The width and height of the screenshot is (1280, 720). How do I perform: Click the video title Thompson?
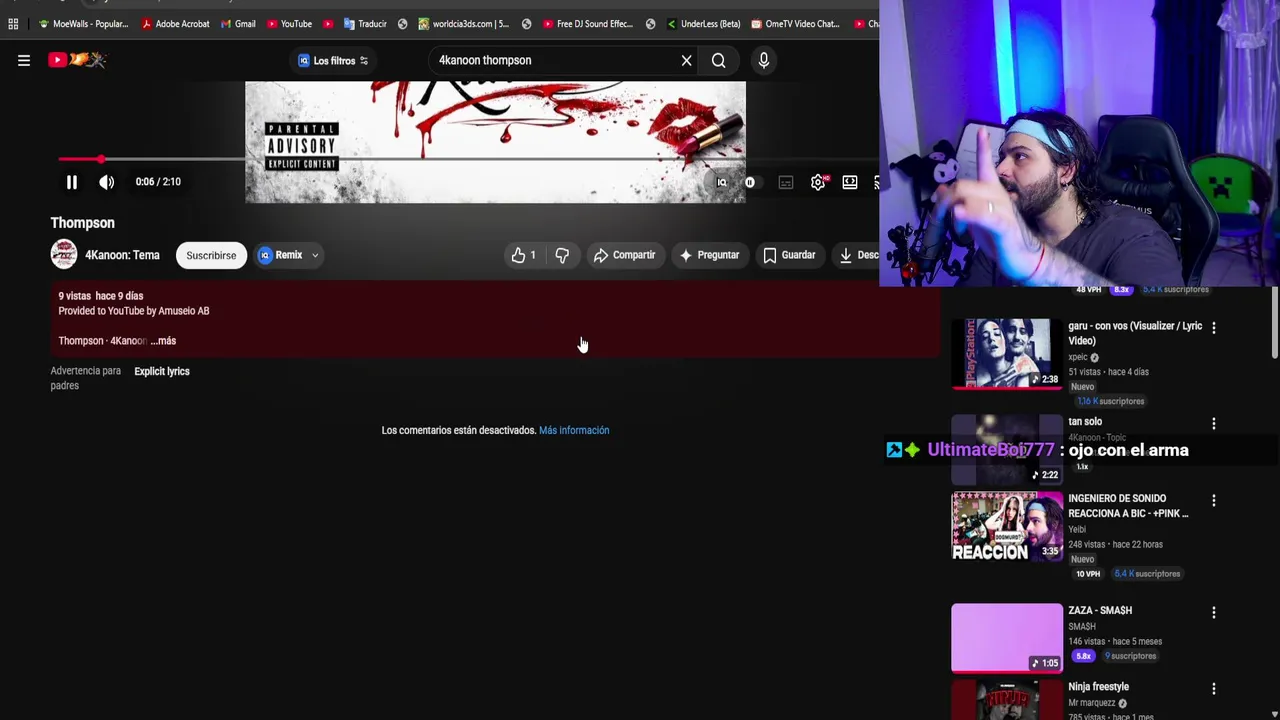point(83,223)
